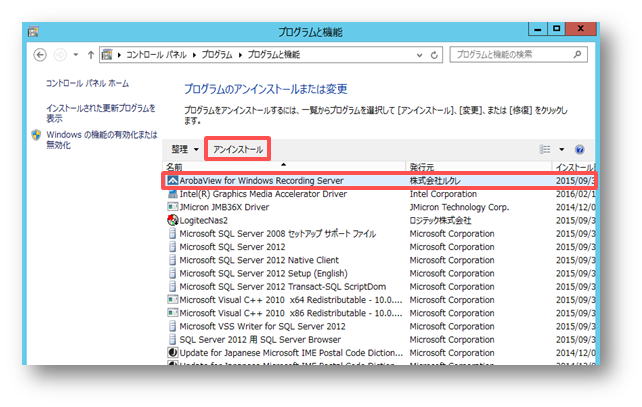Click the Visual C++ 2010 x64 icon

(172, 300)
